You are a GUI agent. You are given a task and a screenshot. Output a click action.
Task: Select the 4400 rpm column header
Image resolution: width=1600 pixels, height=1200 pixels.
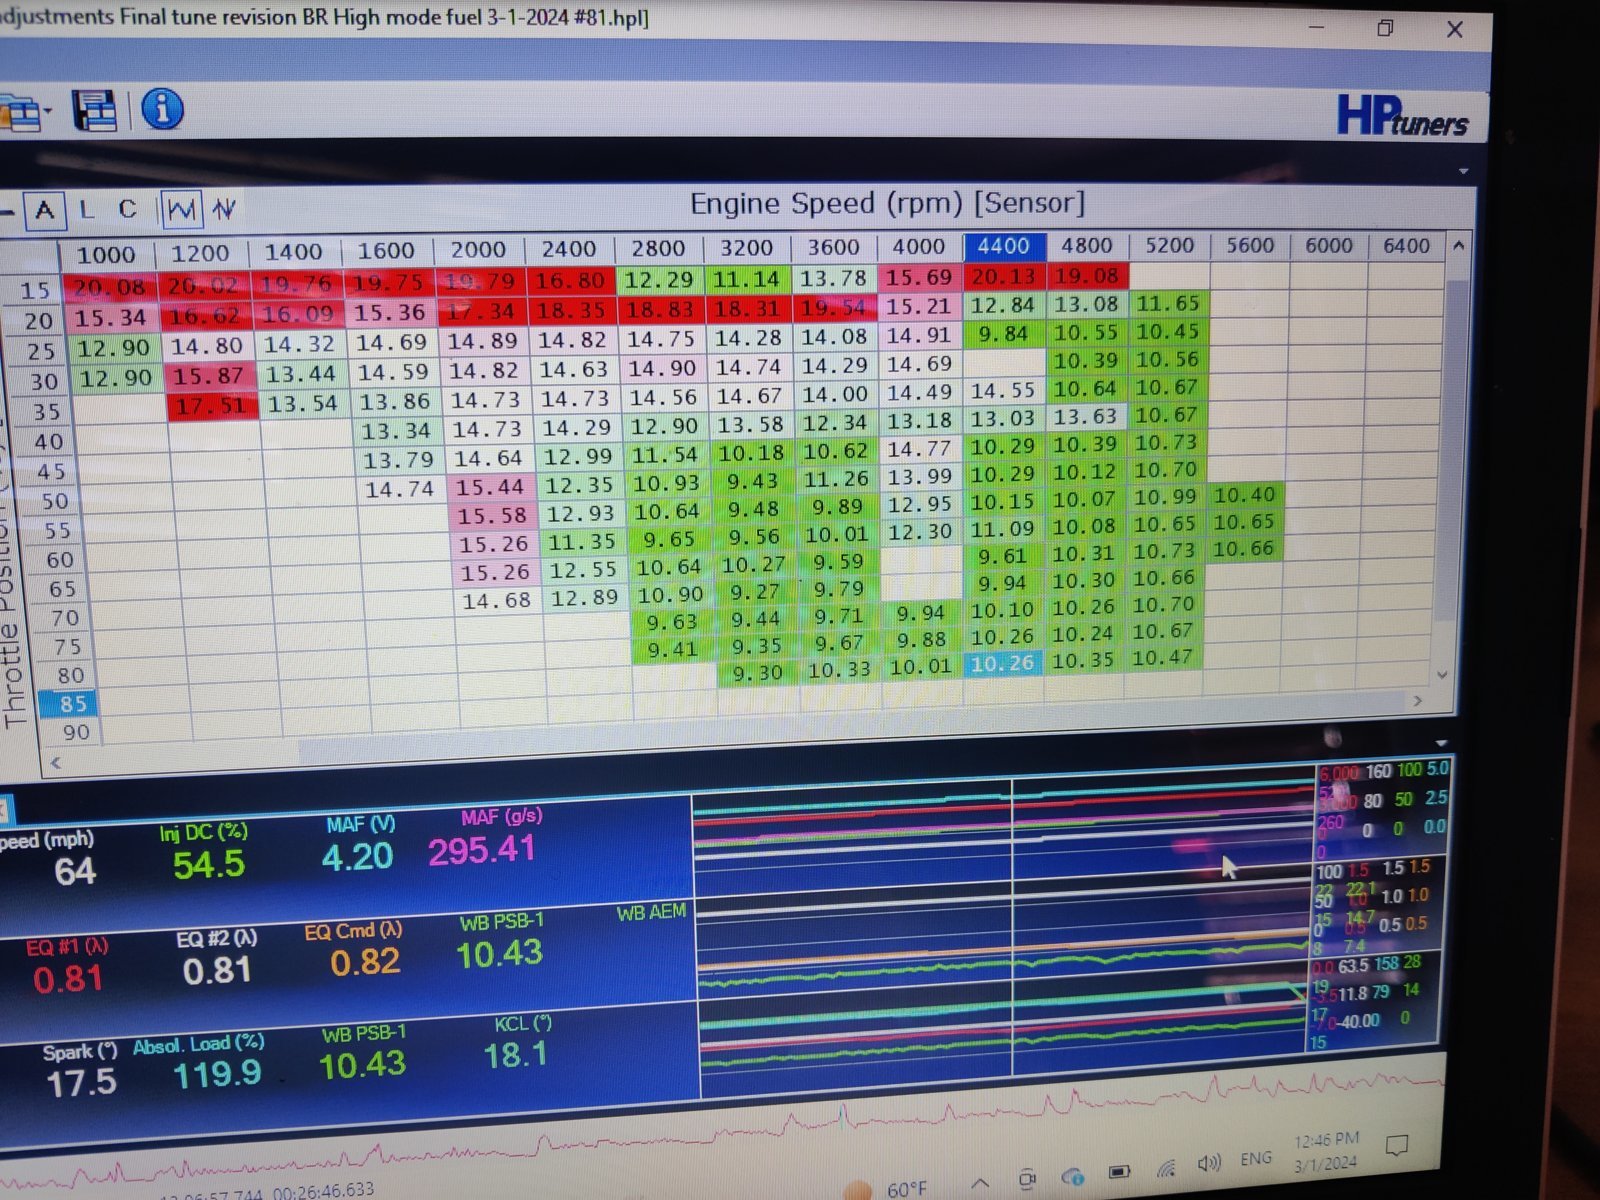(x=1003, y=246)
